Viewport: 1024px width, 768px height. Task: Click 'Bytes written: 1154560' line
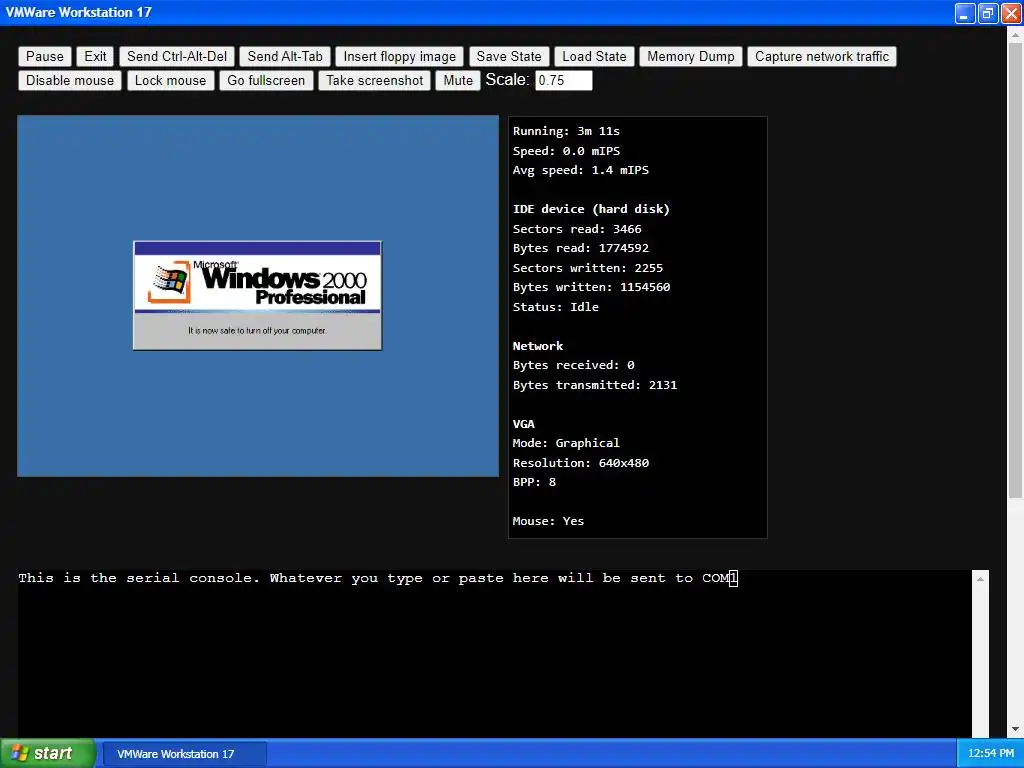click(x=591, y=287)
